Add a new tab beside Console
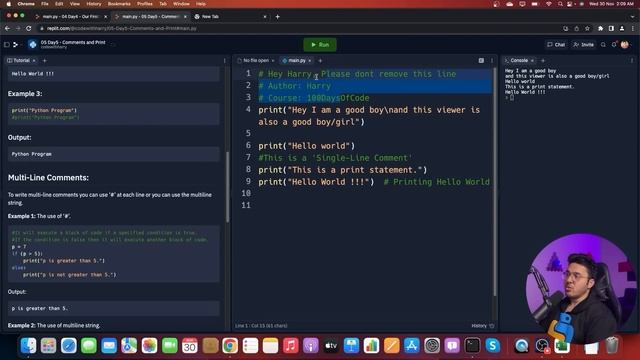 (543, 60)
